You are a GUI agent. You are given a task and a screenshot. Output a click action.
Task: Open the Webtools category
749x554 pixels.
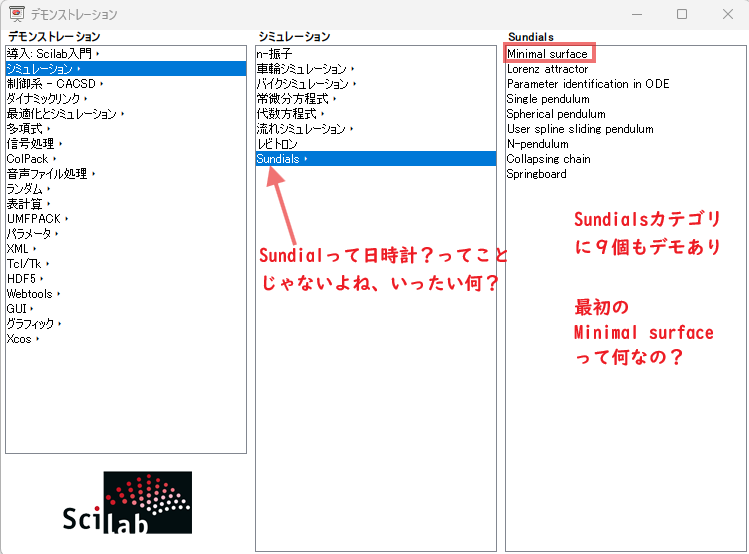pos(126,294)
